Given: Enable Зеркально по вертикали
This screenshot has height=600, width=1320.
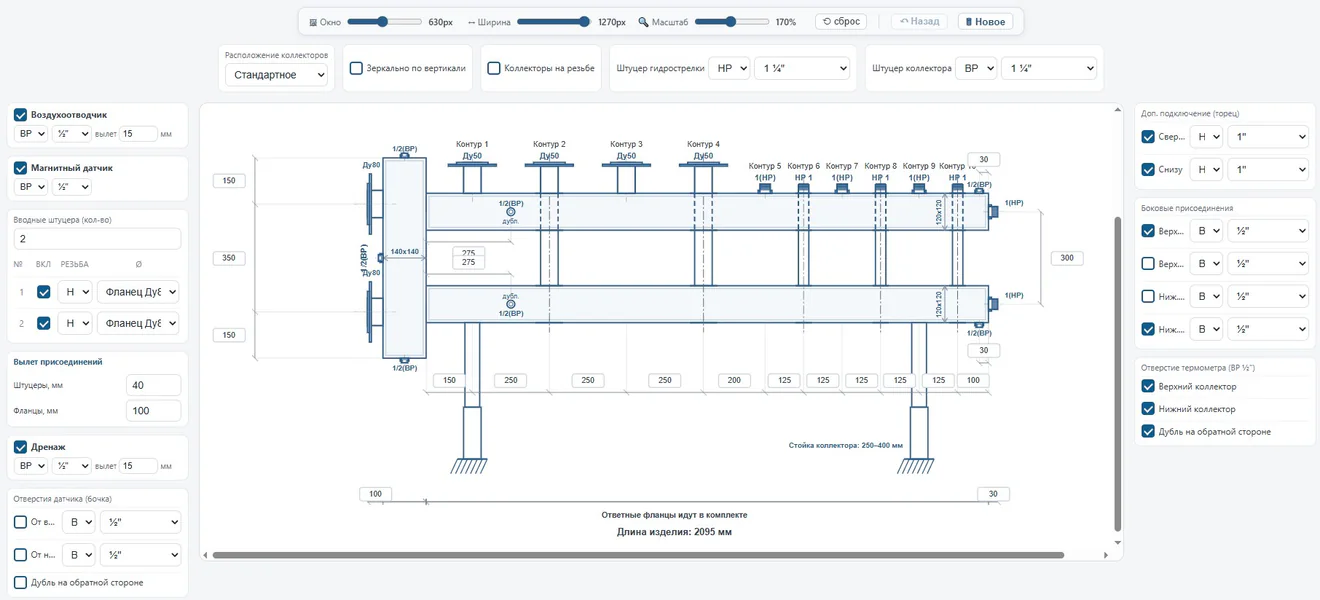Looking at the screenshot, I should [x=356, y=68].
